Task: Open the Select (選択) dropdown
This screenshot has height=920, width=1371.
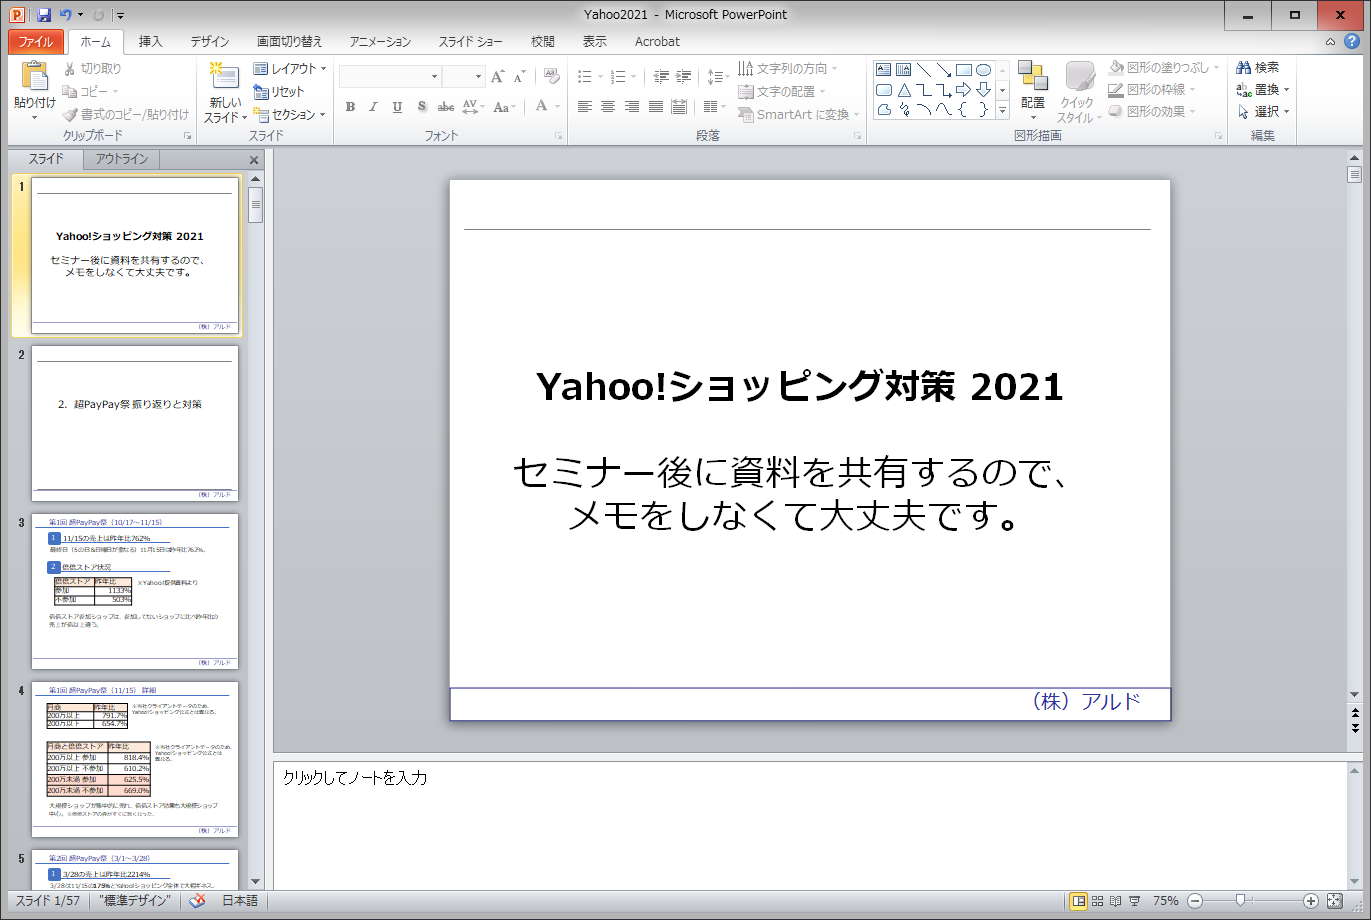Action: pyautogui.click(x=1264, y=112)
